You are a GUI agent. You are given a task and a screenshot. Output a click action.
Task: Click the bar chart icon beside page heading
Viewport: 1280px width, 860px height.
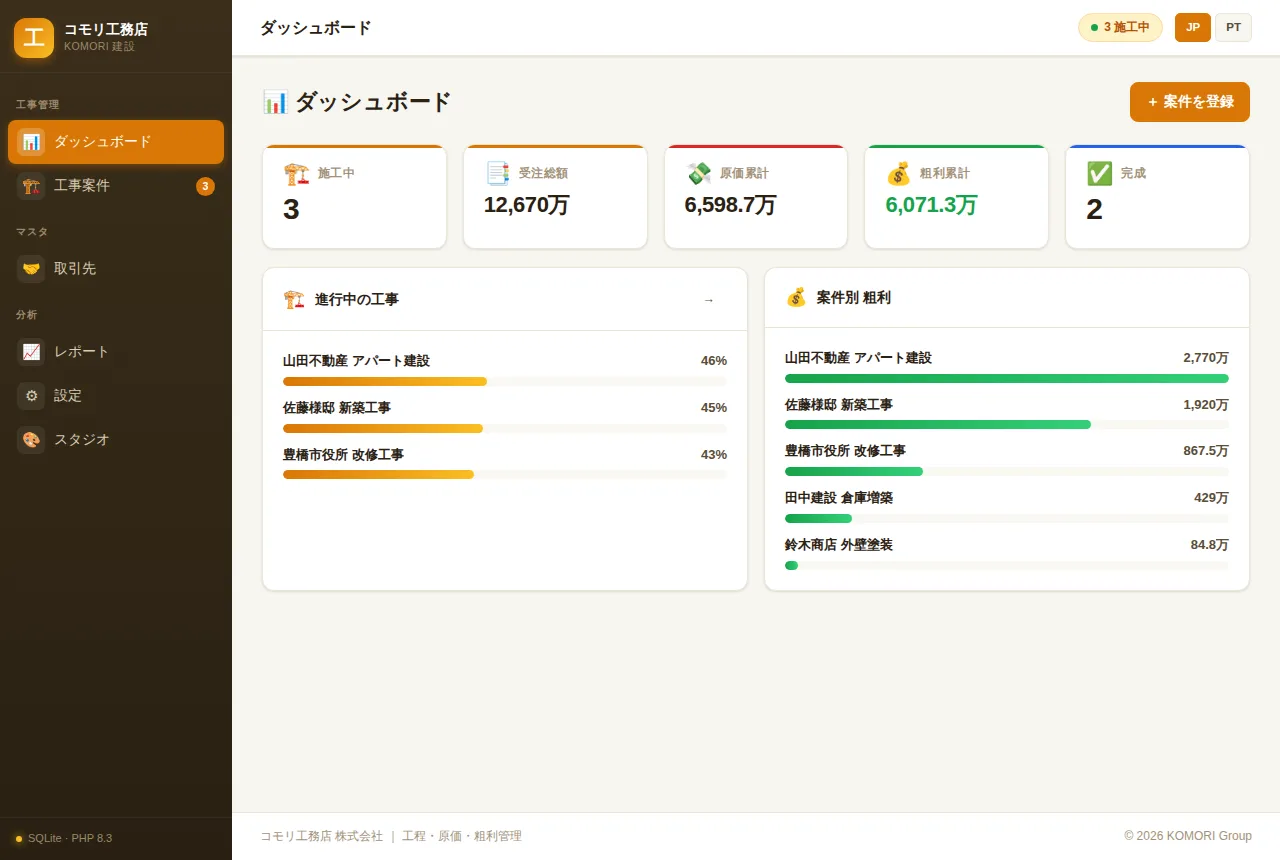click(x=275, y=102)
